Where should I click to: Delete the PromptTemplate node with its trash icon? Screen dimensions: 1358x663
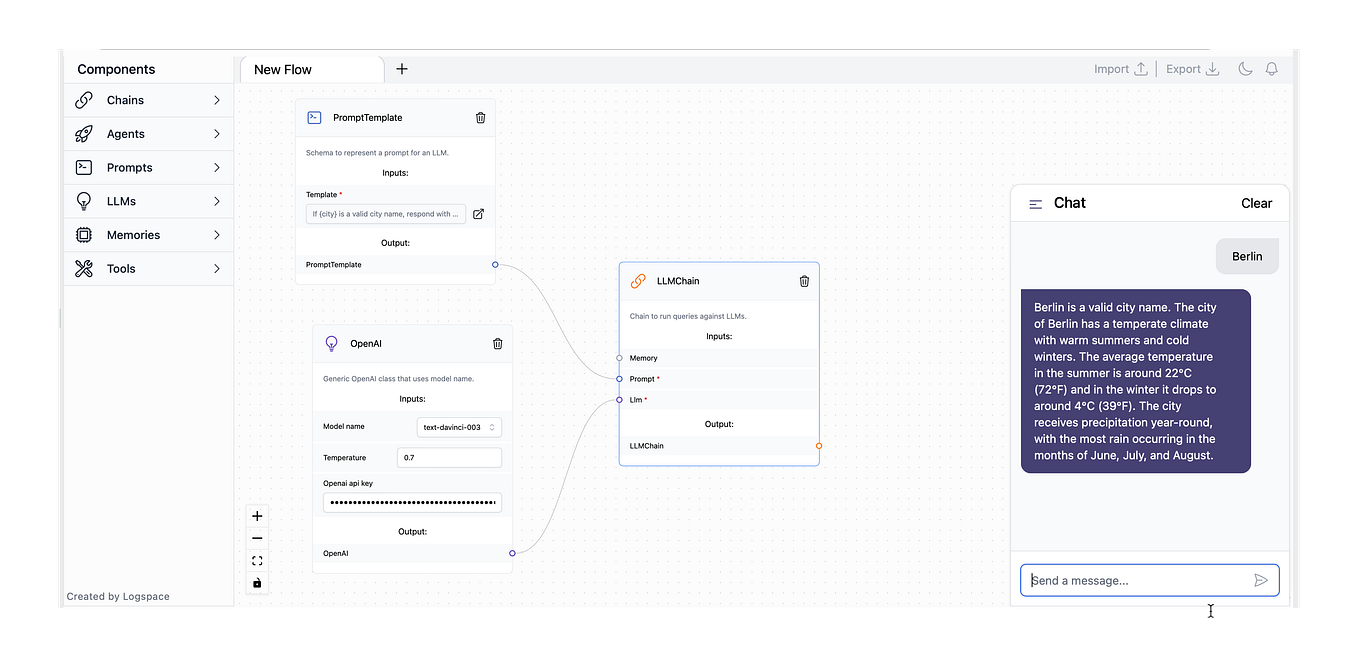coord(480,117)
